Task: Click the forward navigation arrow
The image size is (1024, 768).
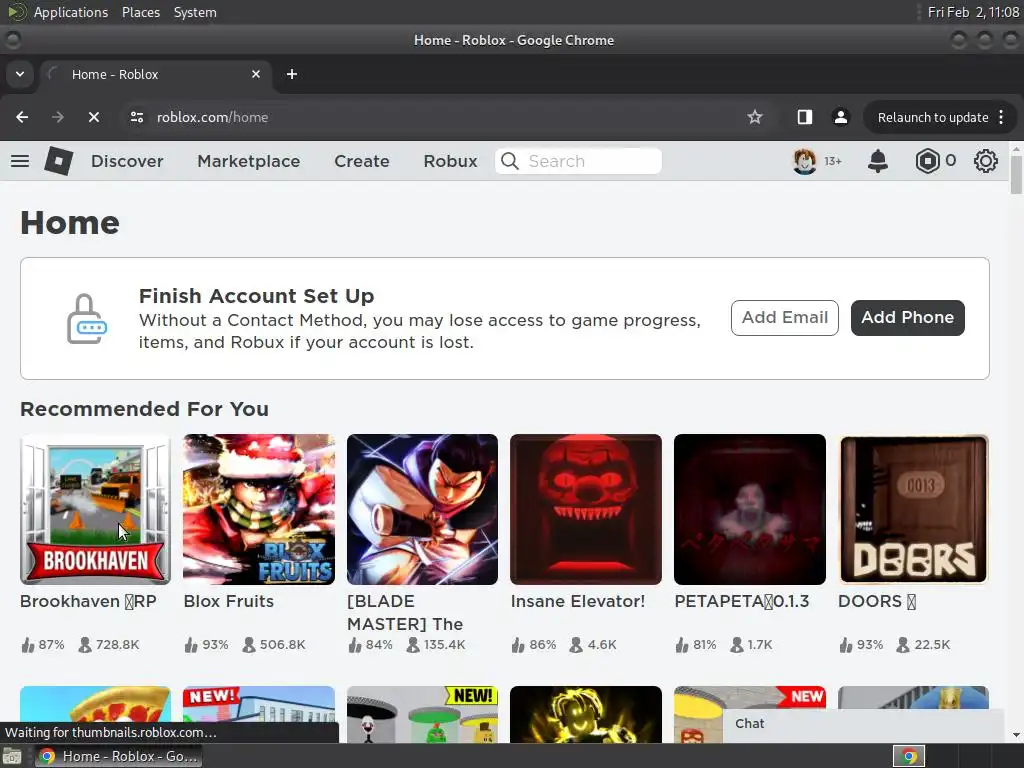Action: [x=57, y=117]
